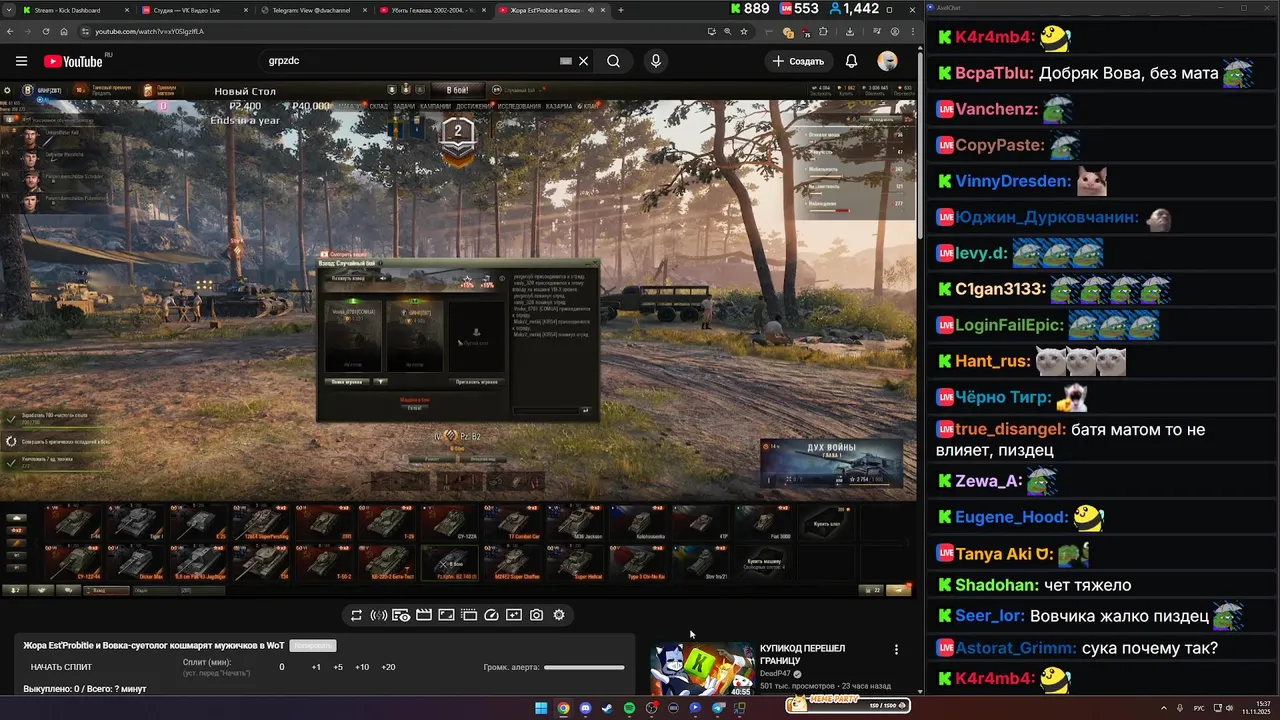Screen dimensions: 1280x720
Task: Open Chrome from the taskbar
Action: click(563, 708)
